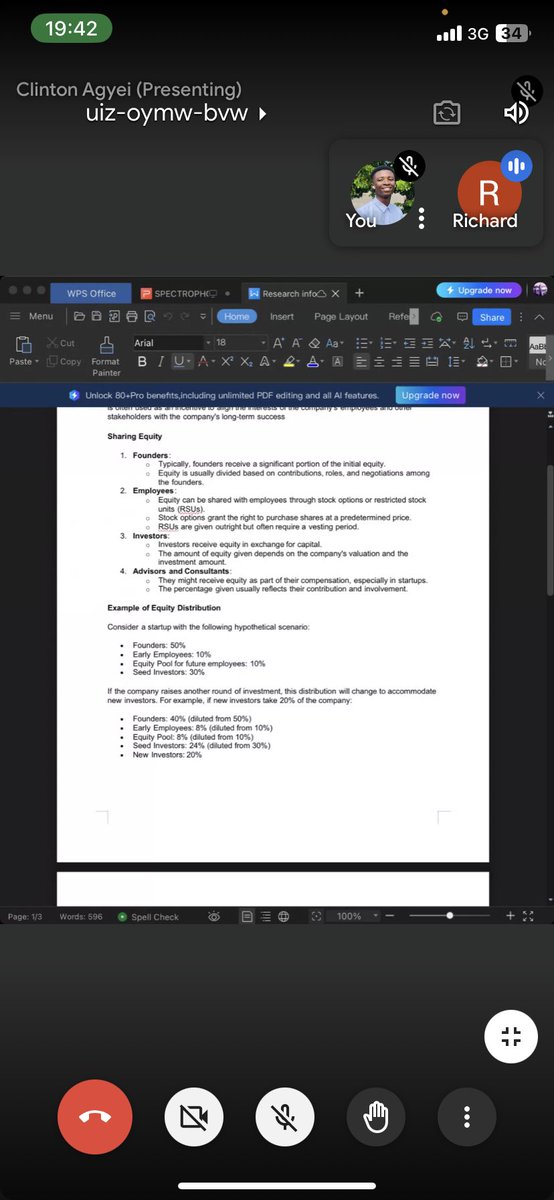Toggle eye protection mode icon
The image size is (554, 1200).
tap(213, 916)
